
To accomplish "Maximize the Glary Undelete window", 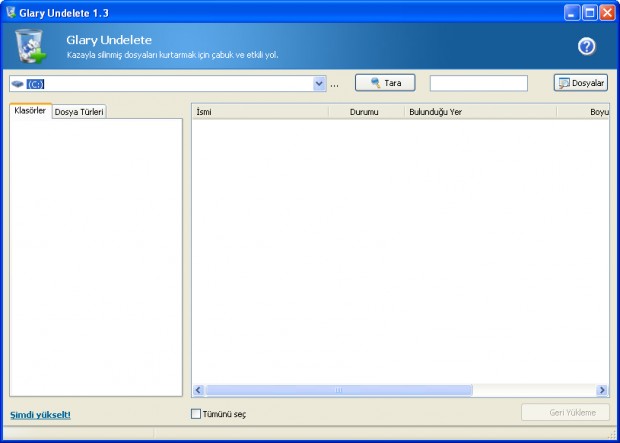I will 589,13.
